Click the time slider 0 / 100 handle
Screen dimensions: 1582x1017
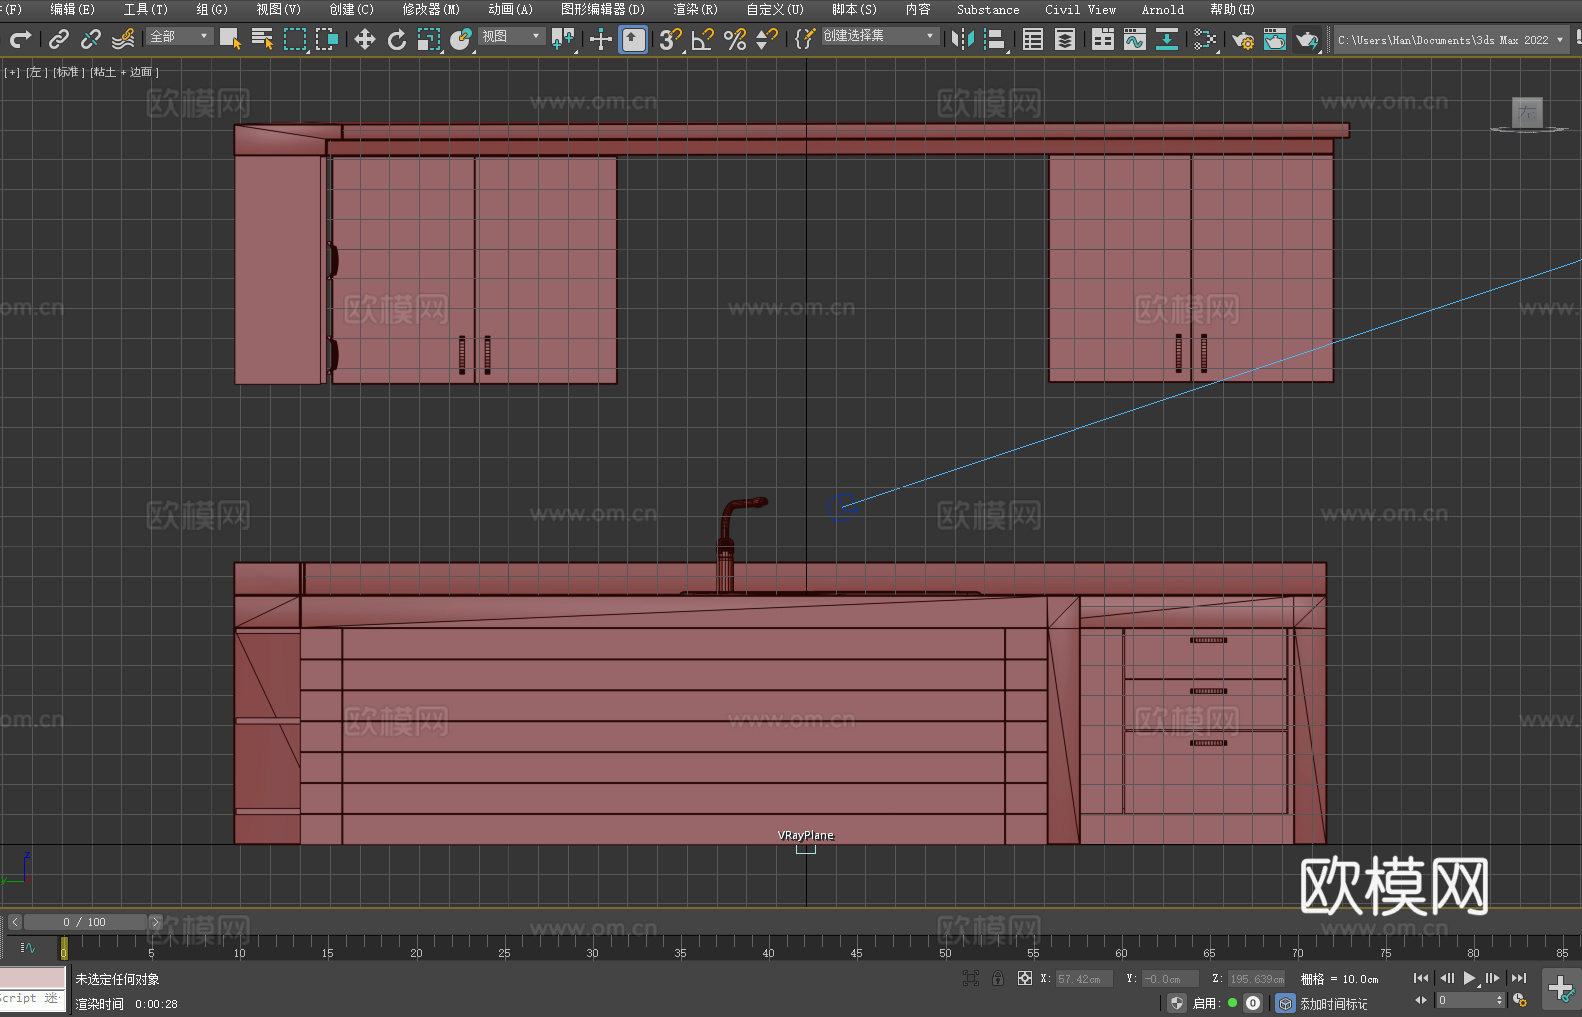click(86, 922)
